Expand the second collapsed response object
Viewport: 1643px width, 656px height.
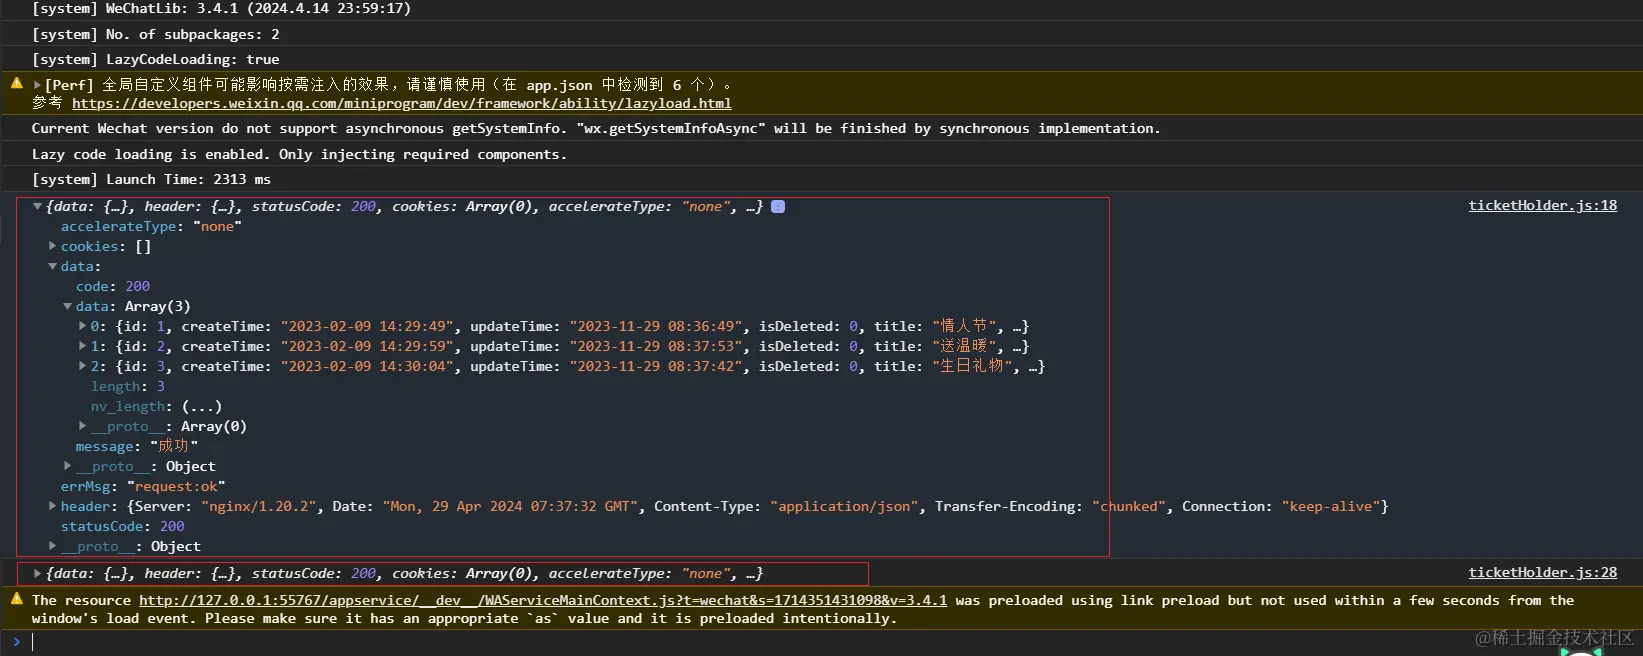(x=37, y=574)
